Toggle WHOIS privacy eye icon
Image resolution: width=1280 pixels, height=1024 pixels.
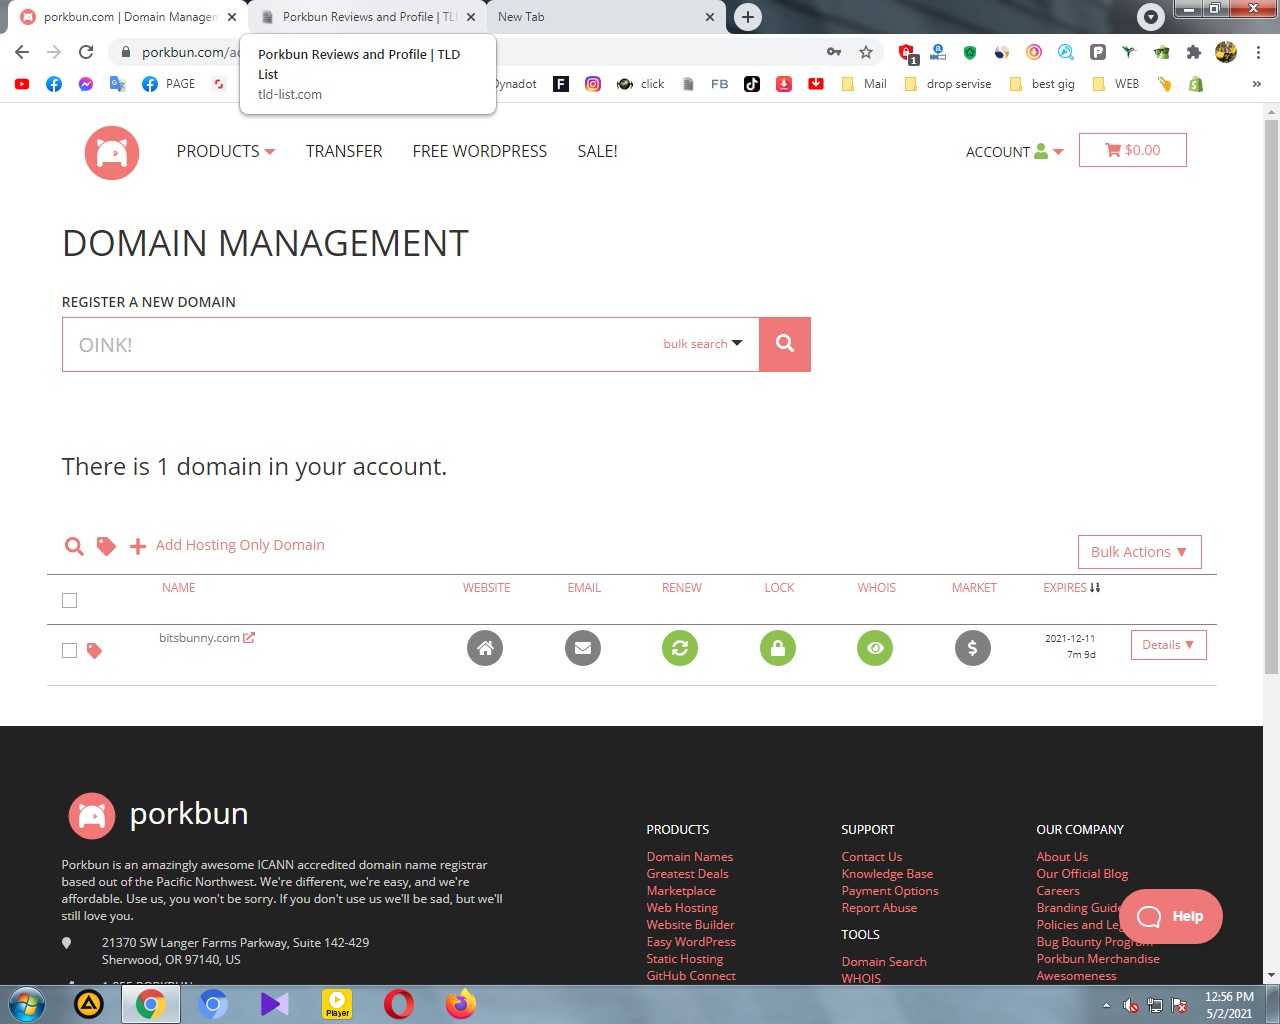(875, 648)
